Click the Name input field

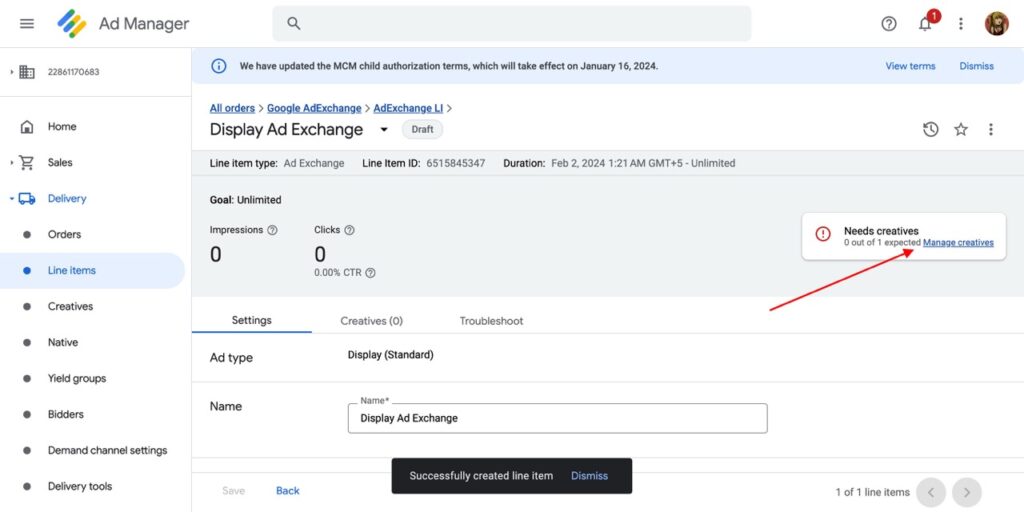557,418
